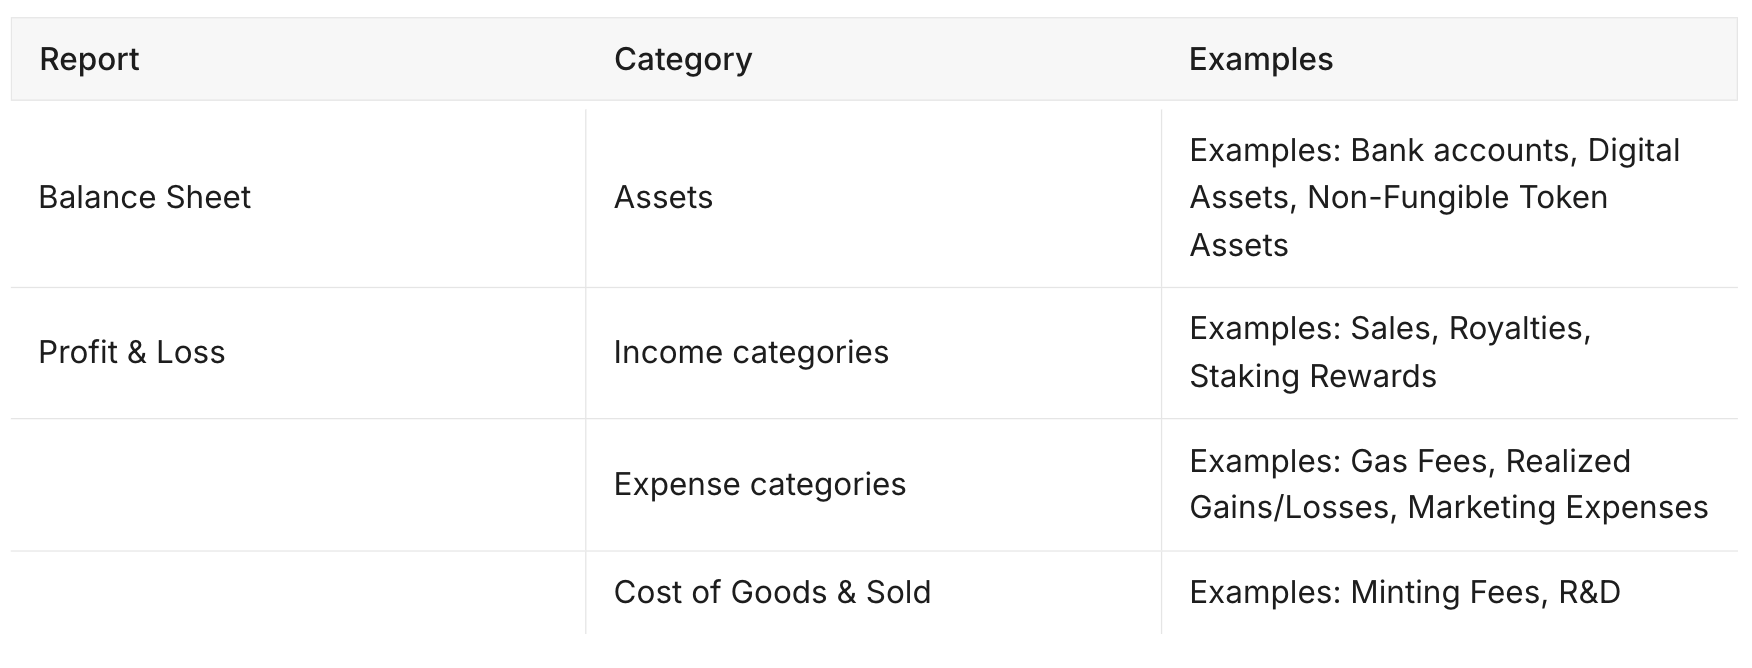Click the Report column header
Image resolution: width=1752 pixels, height=668 pixels.
[x=89, y=60]
